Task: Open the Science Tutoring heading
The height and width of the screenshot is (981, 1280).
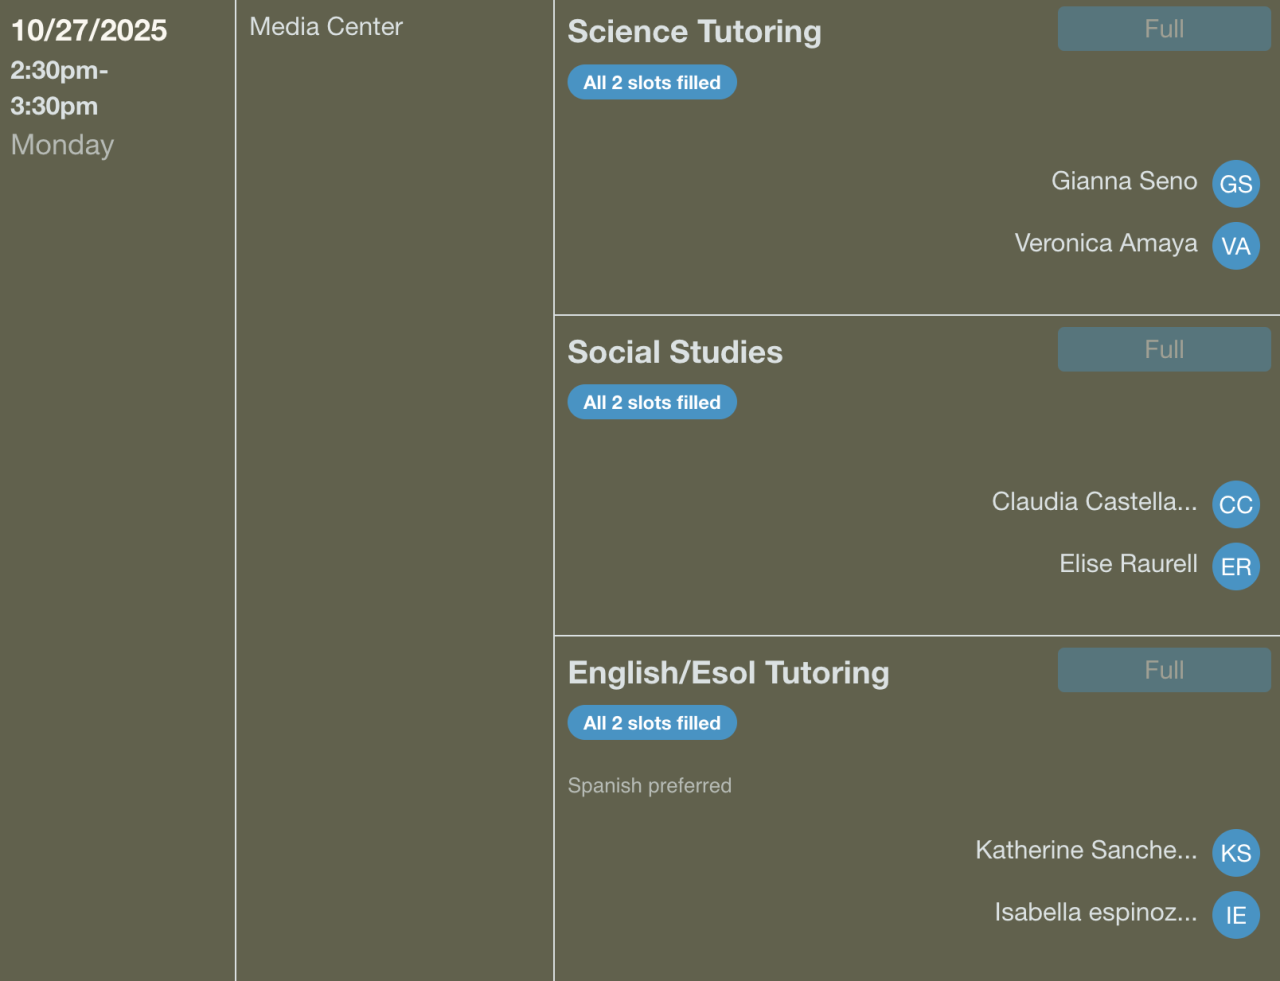Action: 694,32
